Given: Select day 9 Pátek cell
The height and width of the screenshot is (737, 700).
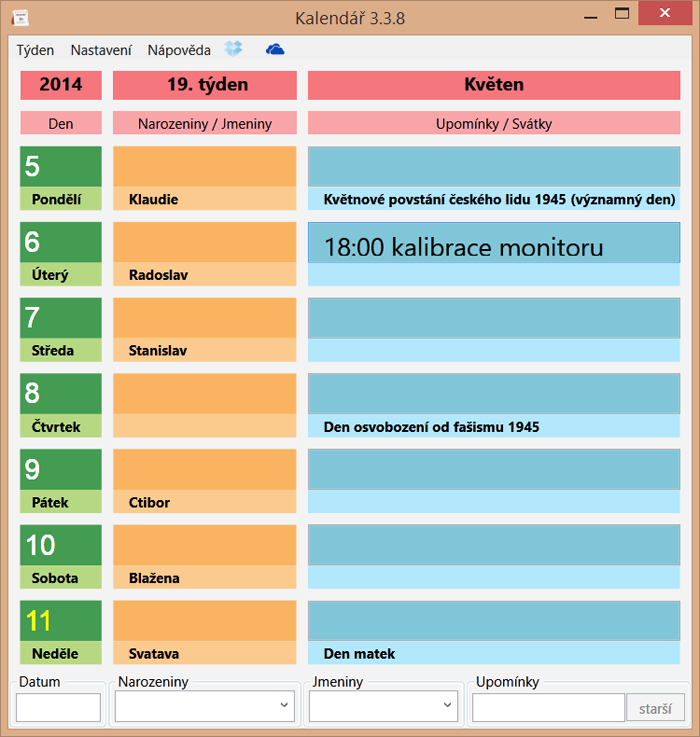Looking at the screenshot, I should pyautogui.click(x=61, y=481).
